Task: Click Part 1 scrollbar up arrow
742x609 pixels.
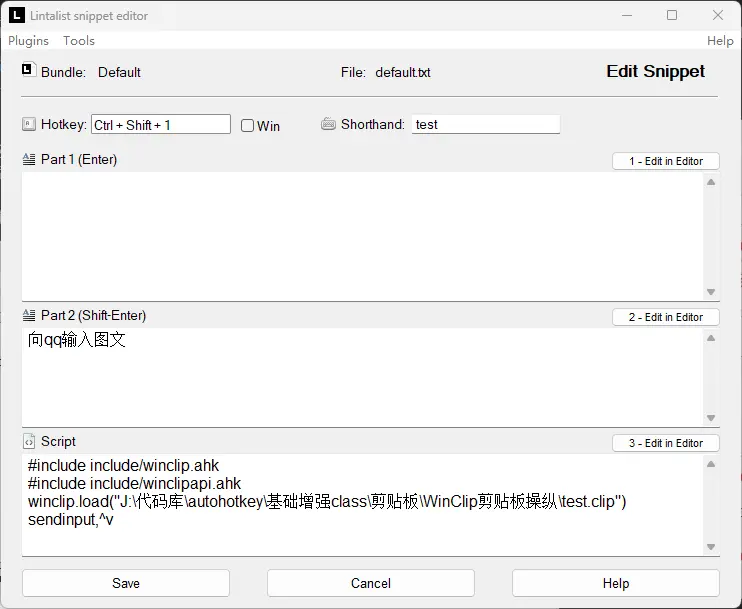Action: coord(711,182)
